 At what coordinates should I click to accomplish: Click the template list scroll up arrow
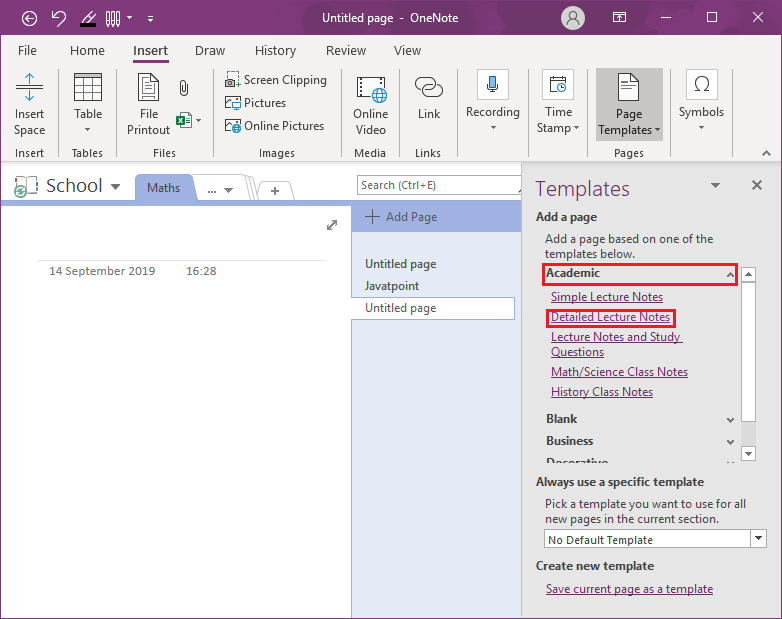pos(749,274)
